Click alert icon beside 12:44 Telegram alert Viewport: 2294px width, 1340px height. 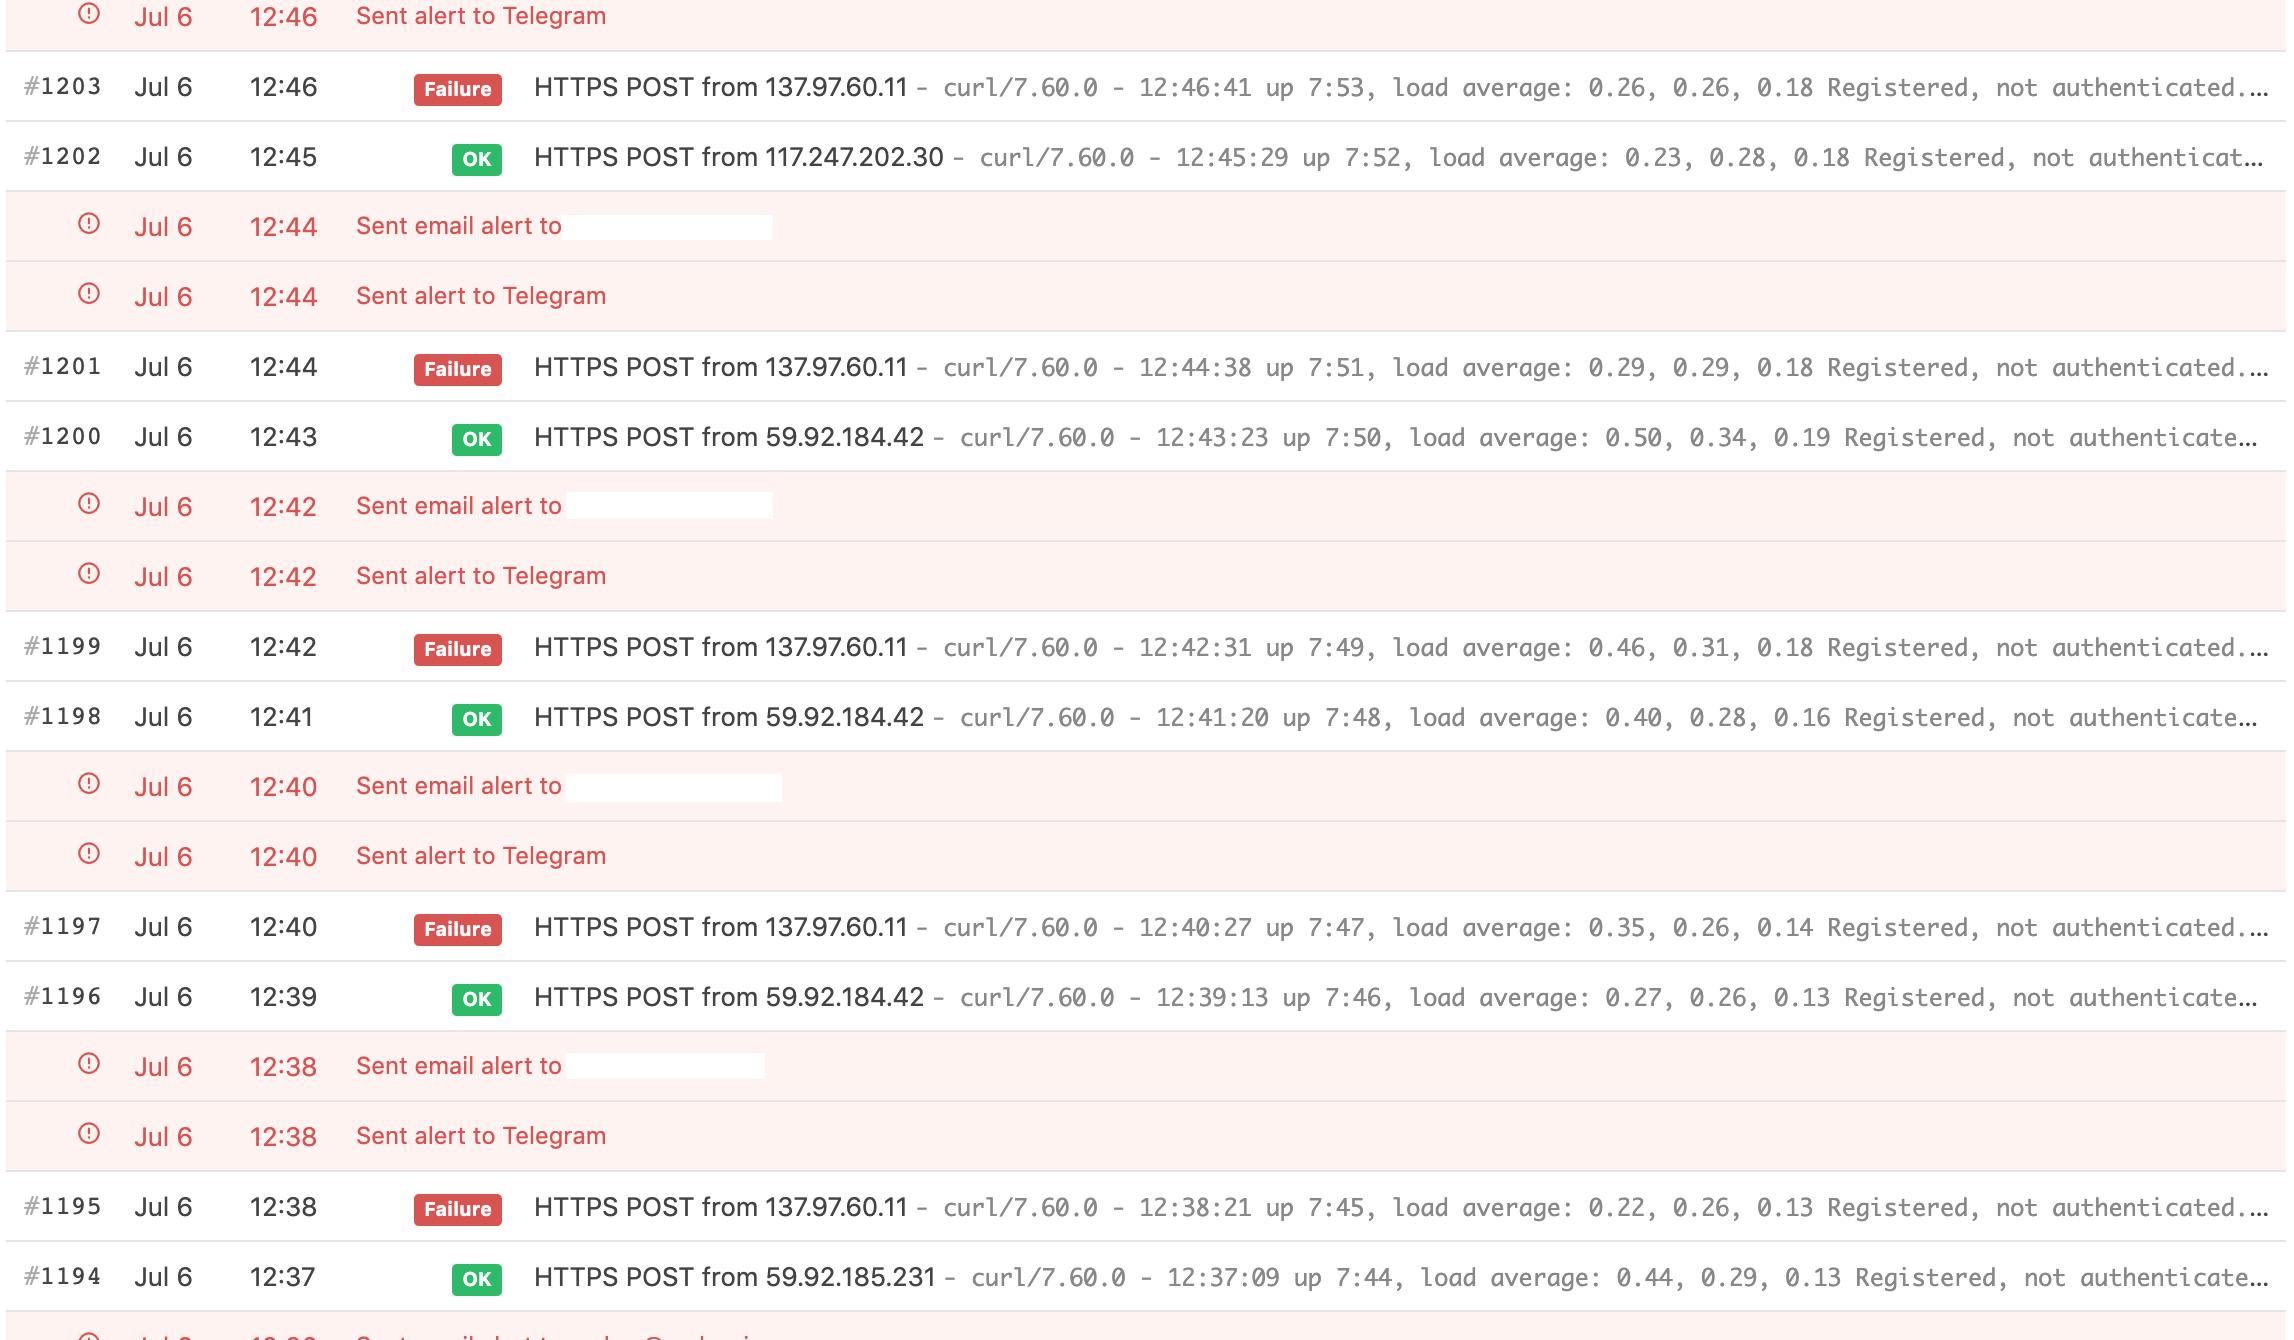point(89,294)
